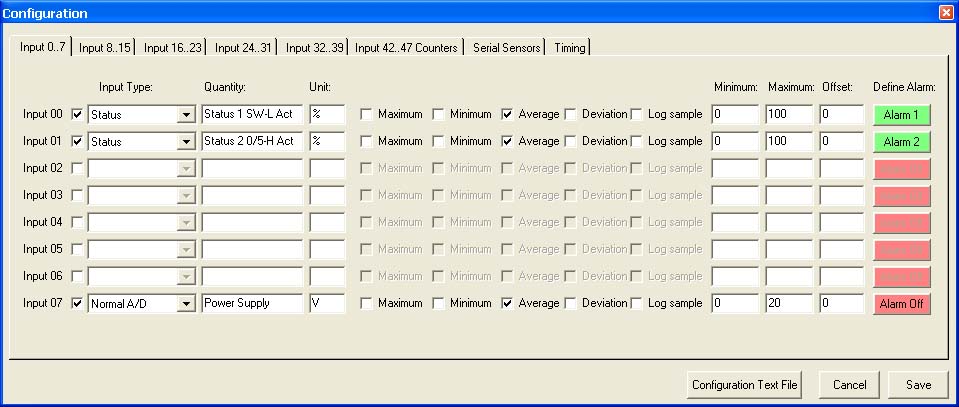
Task: Open Normal A/D dropdown for Input 07
Action: pos(185,303)
